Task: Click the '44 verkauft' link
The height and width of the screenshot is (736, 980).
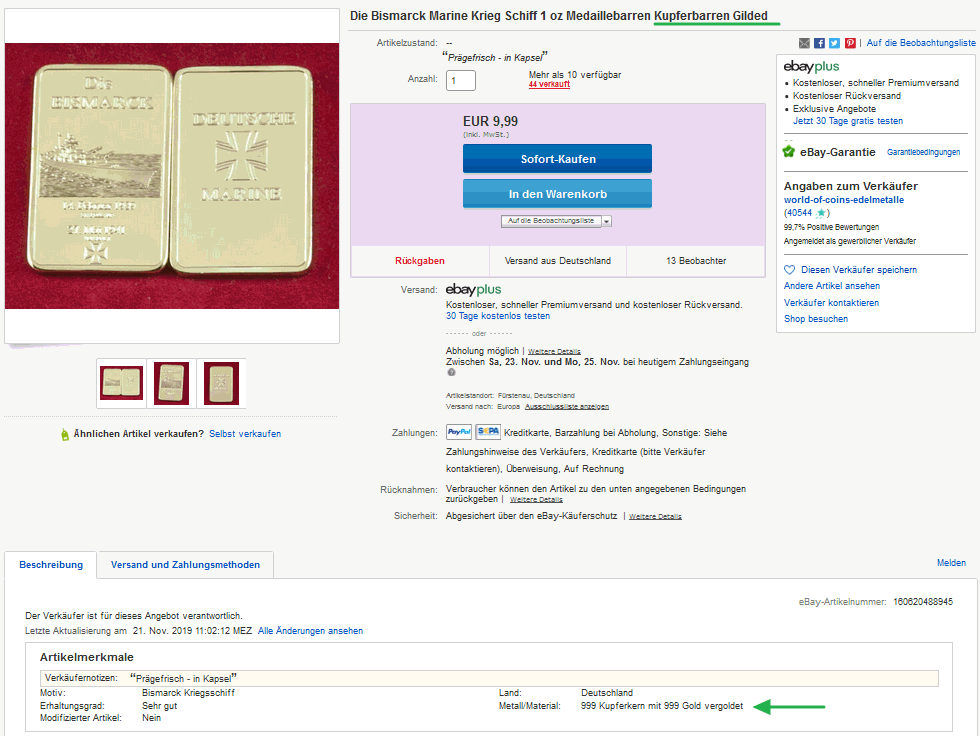Action: click(549, 84)
